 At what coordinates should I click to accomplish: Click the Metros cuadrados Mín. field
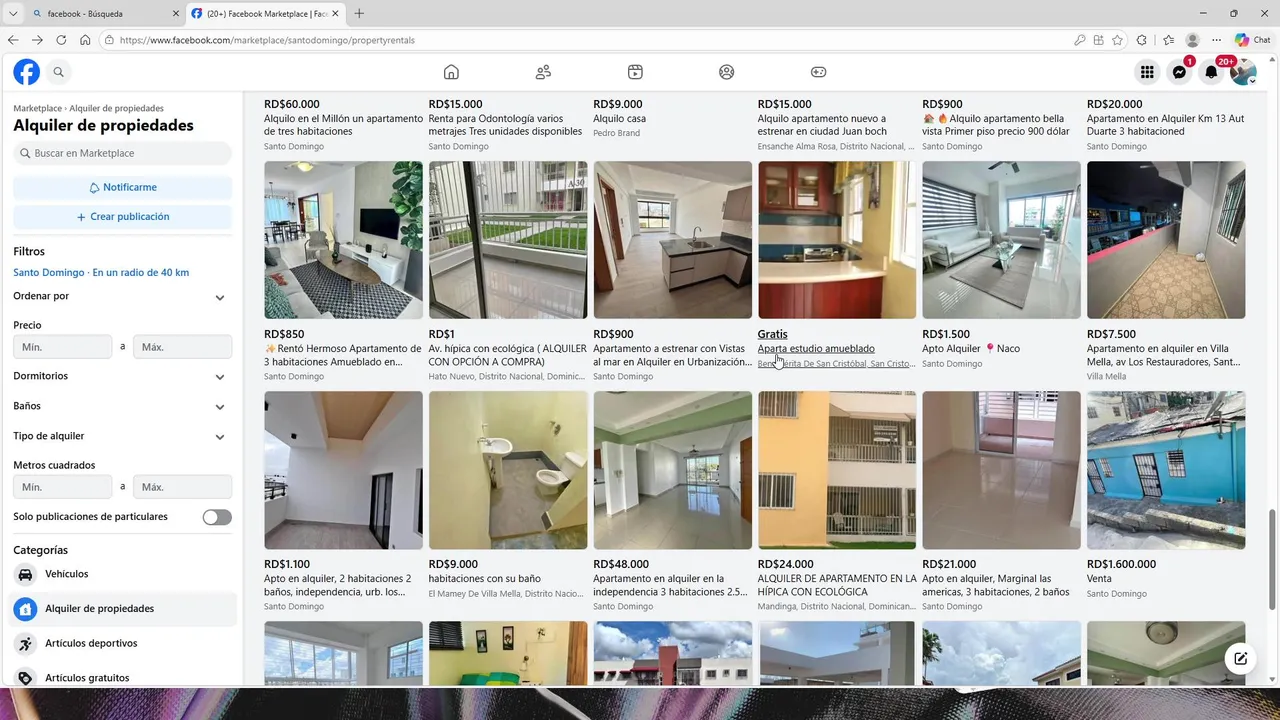tap(63, 487)
